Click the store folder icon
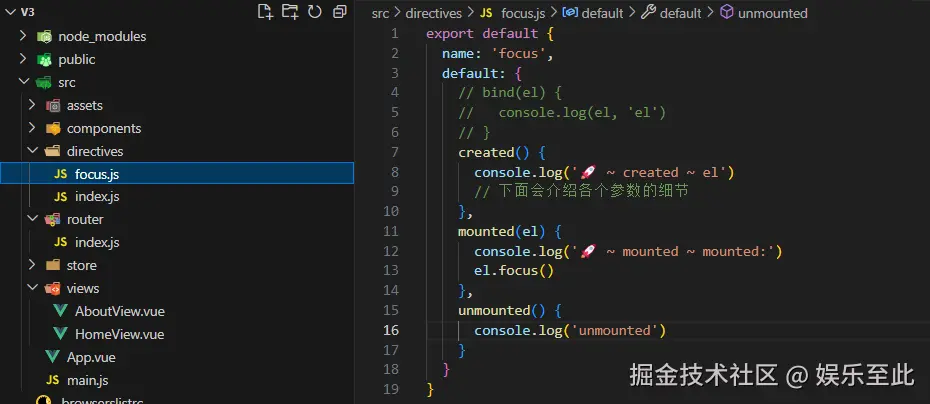The height and width of the screenshot is (404, 930). pos(53,265)
